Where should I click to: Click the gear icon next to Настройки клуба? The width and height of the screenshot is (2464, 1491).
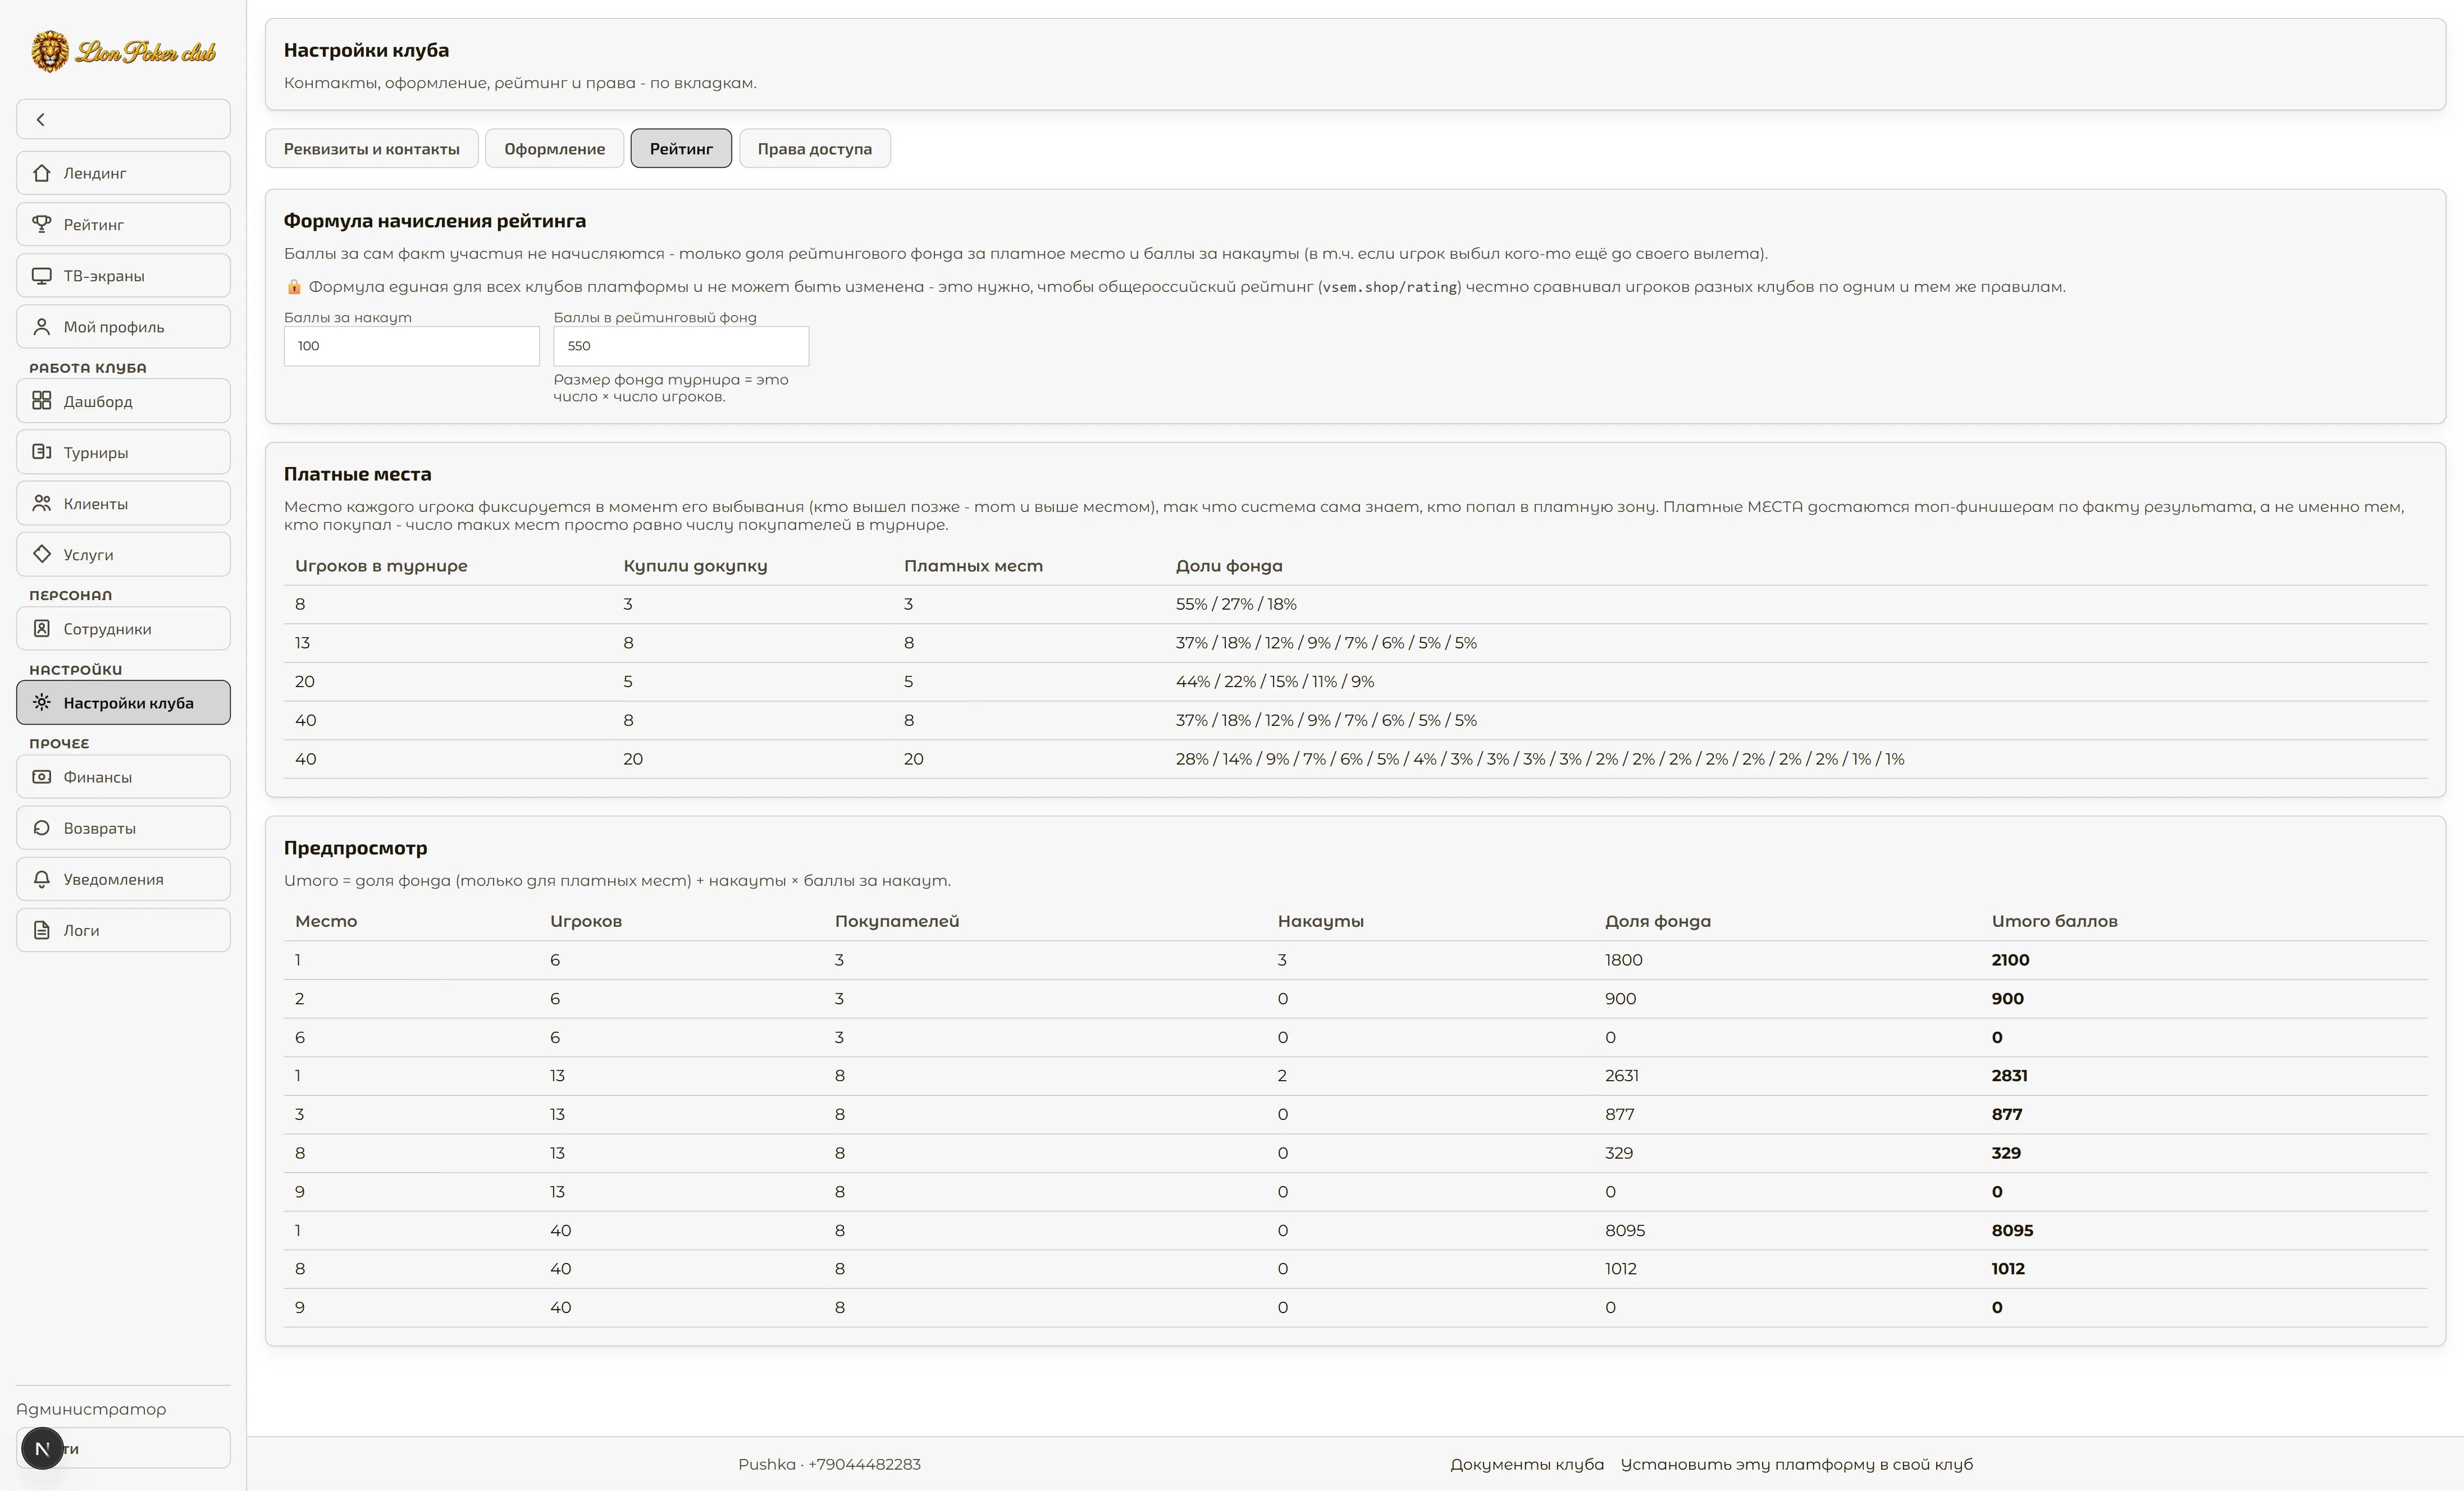coord(41,702)
